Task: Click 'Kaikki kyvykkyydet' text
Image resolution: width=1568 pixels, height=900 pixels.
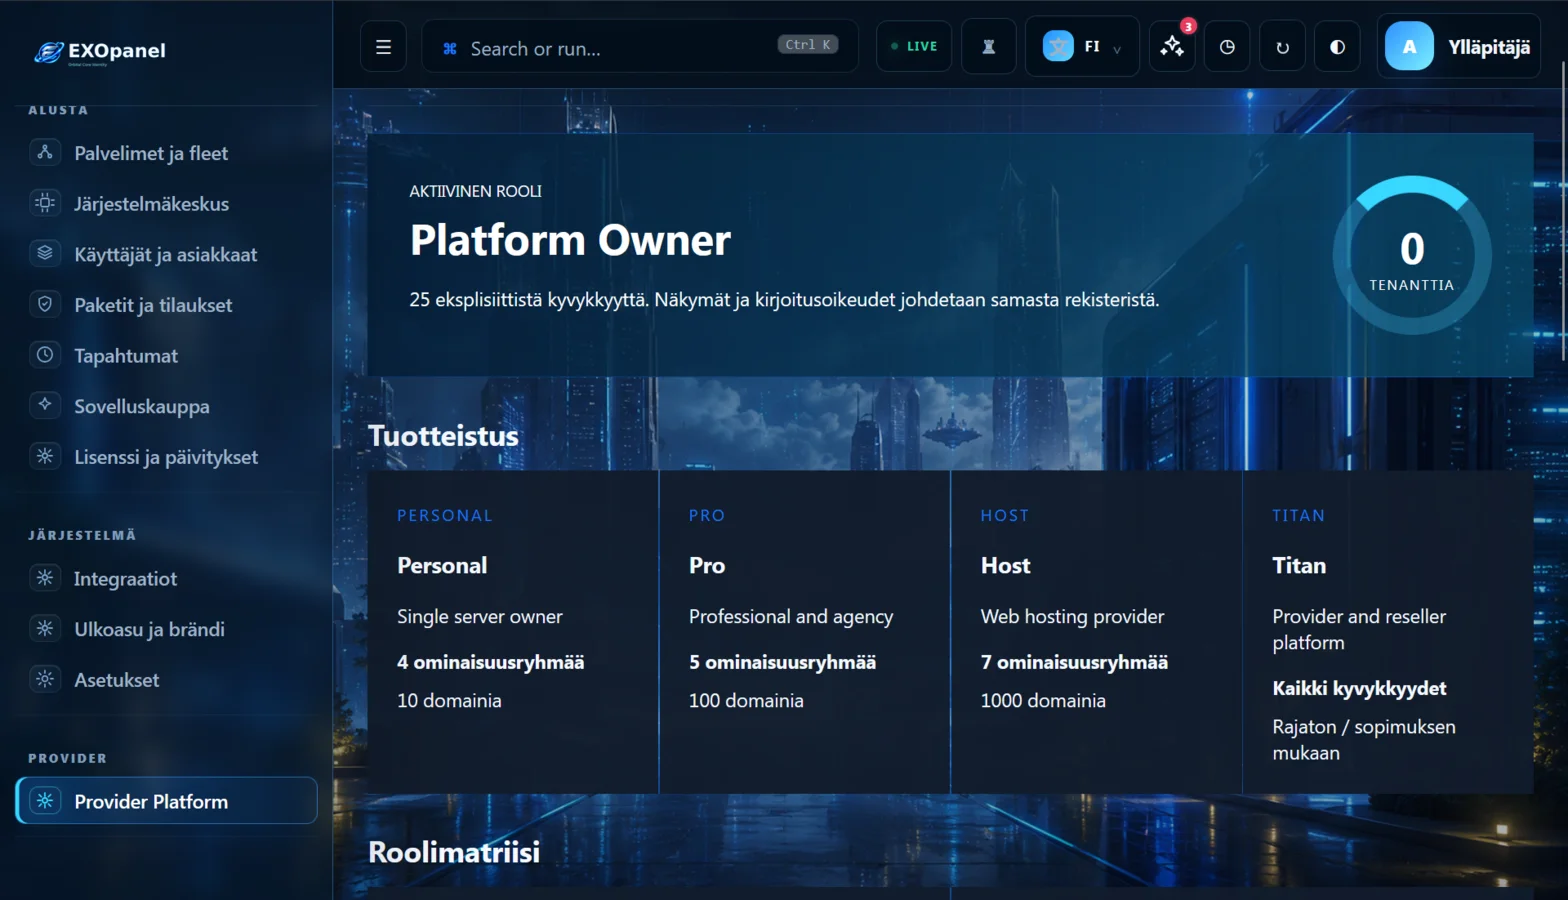Action: click(1359, 688)
